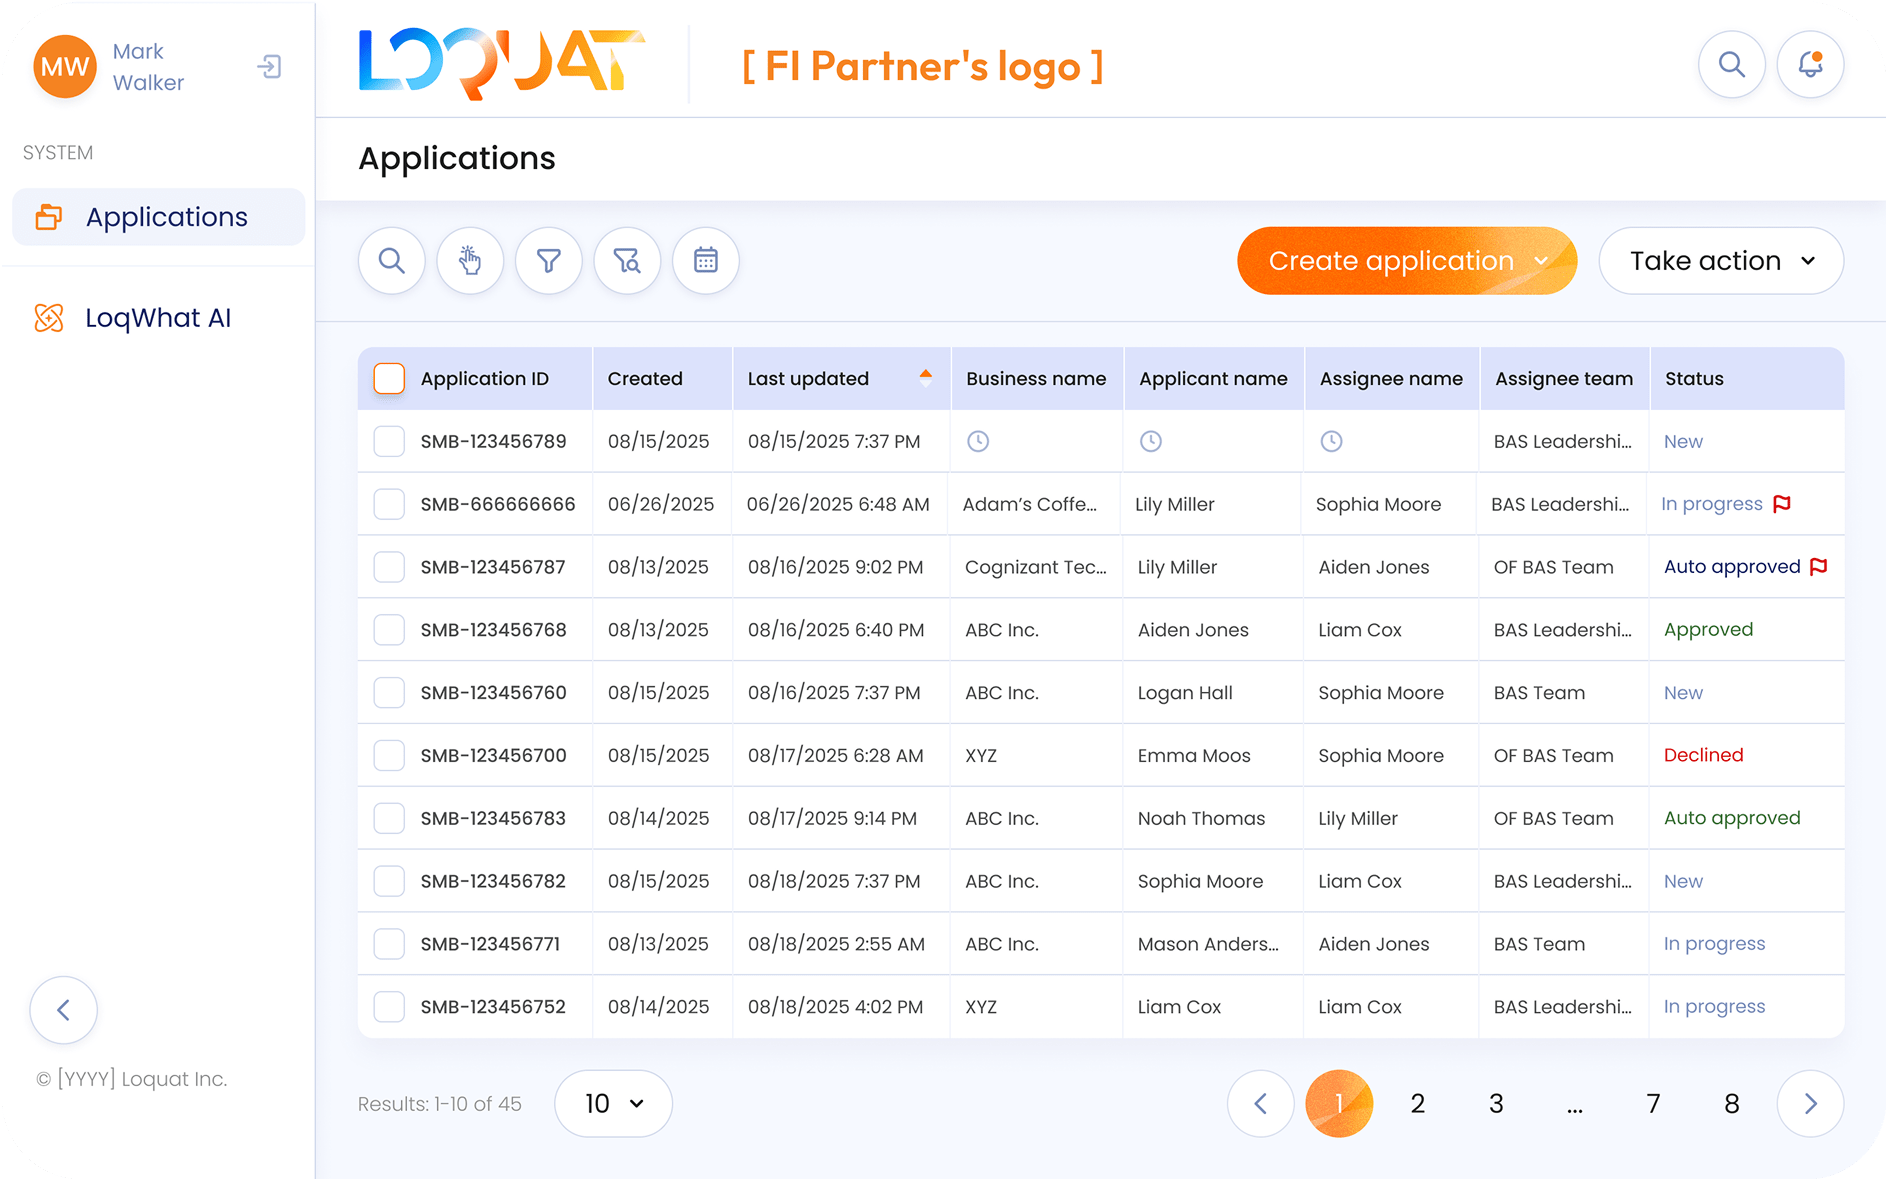Viewport: 1886px width, 1179px height.
Task: Select the header checkbox to select all rows
Action: (389, 378)
